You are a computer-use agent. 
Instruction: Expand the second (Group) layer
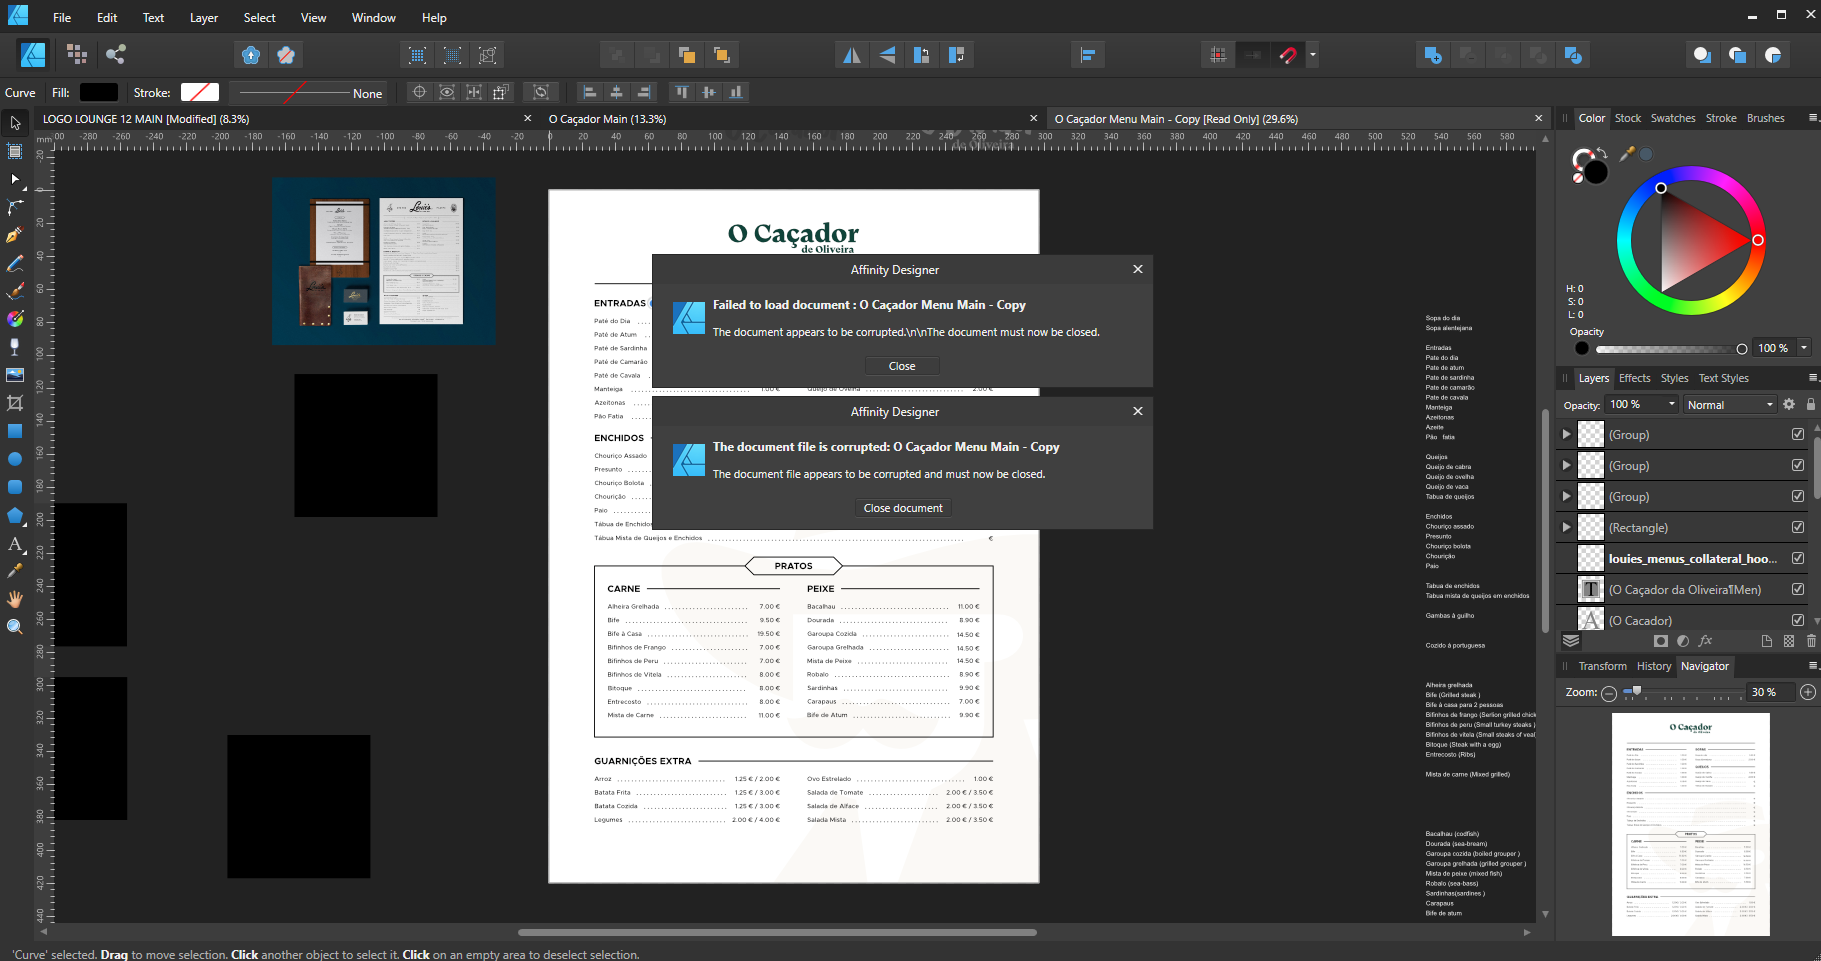click(x=1566, y=465)
